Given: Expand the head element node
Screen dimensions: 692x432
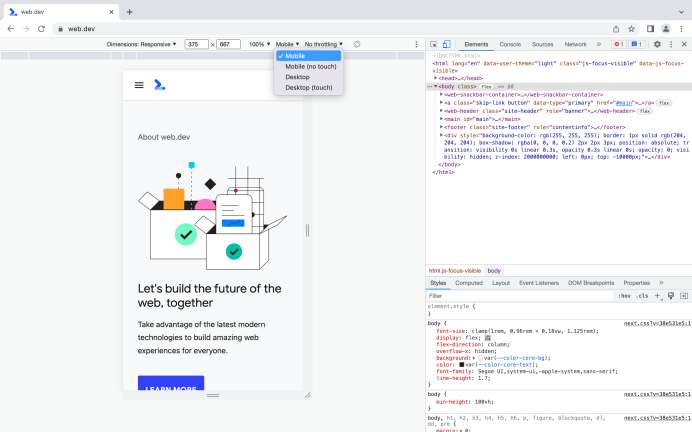Looking at the screenshot, I should coord(436,78).
